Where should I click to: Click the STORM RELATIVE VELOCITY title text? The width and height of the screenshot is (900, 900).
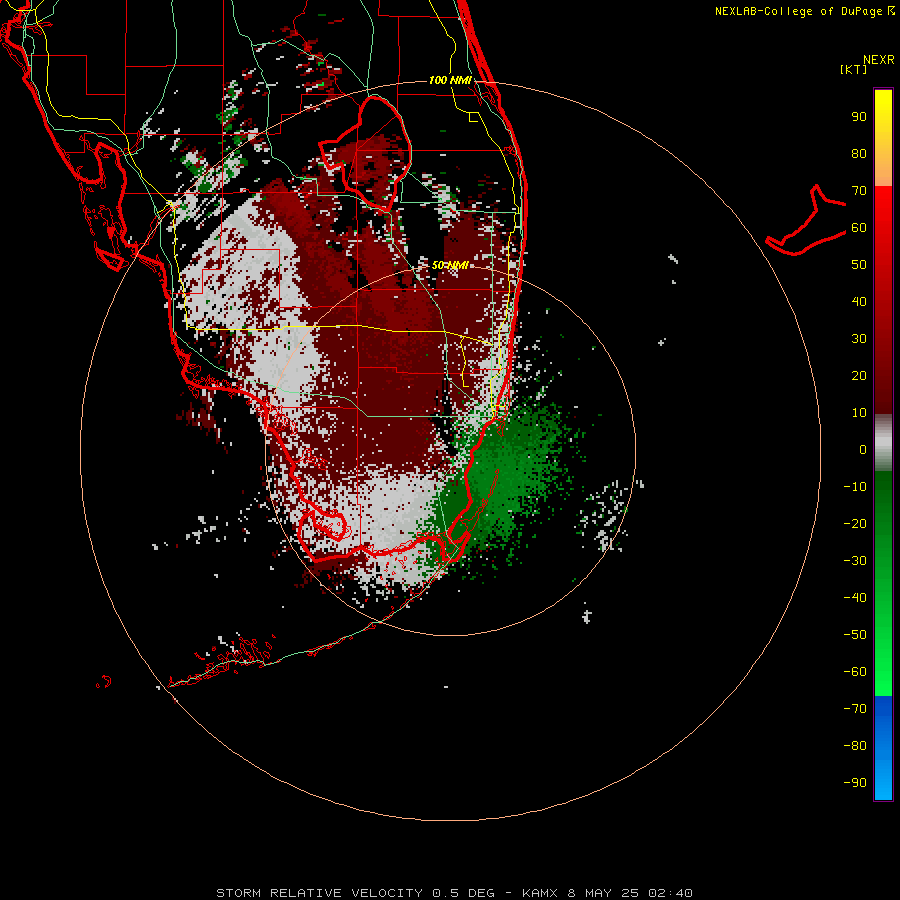point(319,893)
